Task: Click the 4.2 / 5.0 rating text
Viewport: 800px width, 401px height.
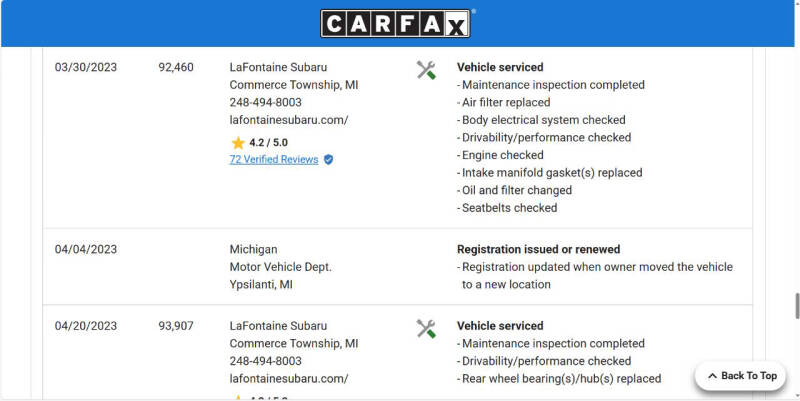Action: point(270,143)
